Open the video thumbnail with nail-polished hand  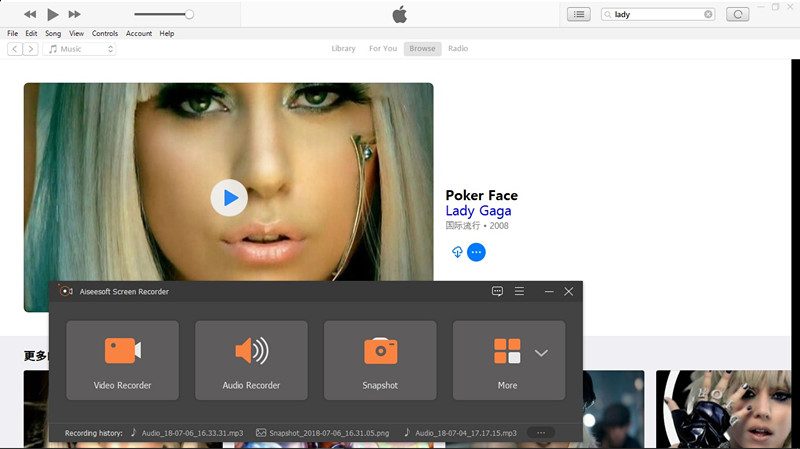click(x=723, y=410)
